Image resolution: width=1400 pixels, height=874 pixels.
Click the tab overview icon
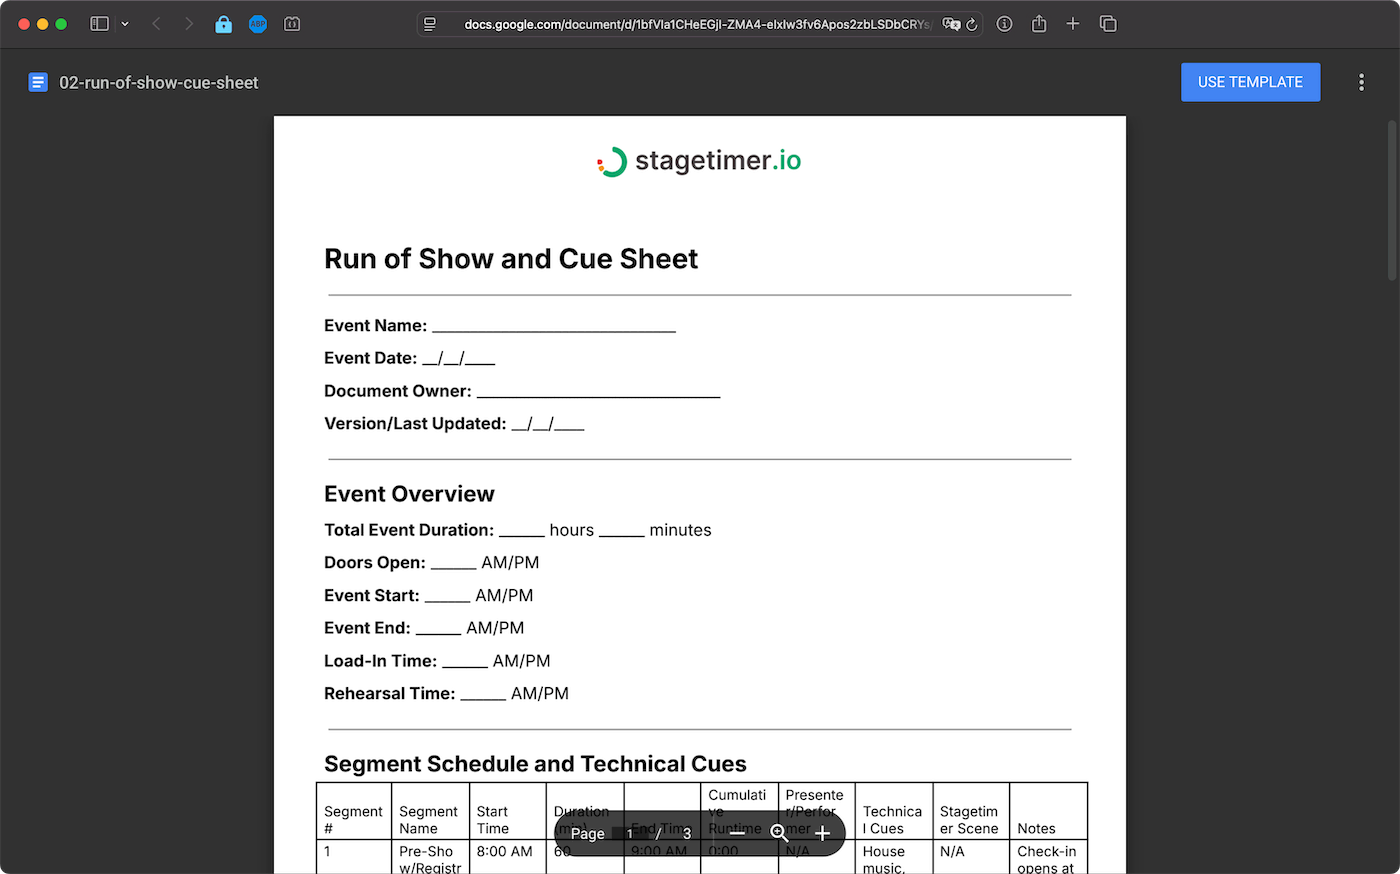click(1108, 23)
